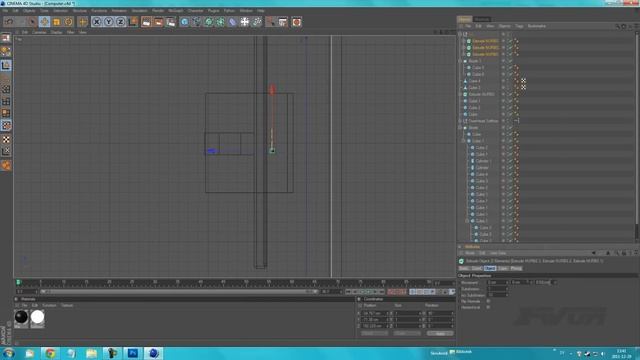The height and width of the screenshot is (360, 640).
Task: Switch to Polygons mode in left palette
Action: coord(6,113)
